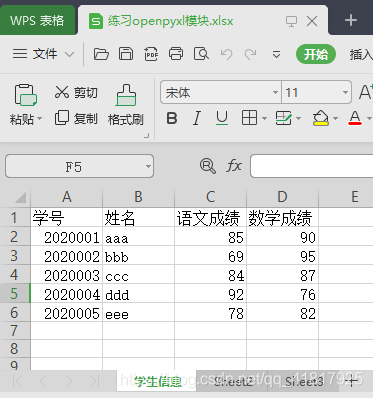Image resolution: width=373 pixels, height=398 pixels.
Task: Go to previous sheet arrow
Action: [x=43, y=381]
